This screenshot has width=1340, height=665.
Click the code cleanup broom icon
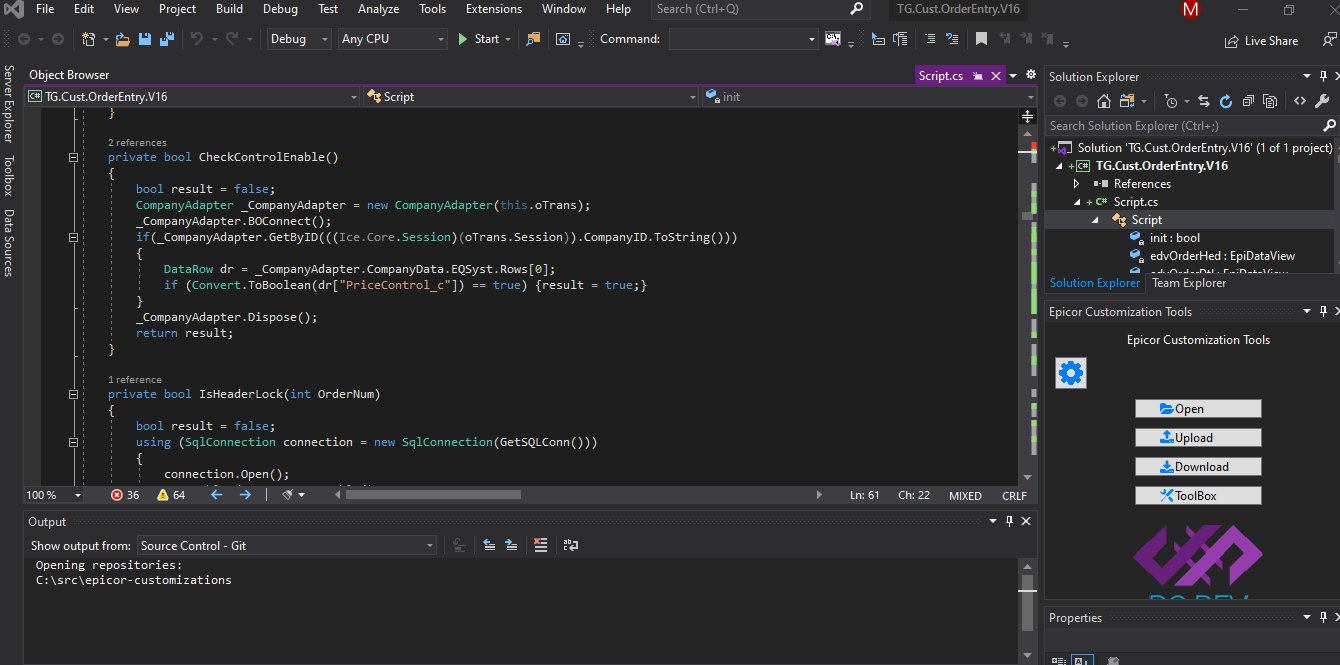pyautogui.click(x=288, y=495)
